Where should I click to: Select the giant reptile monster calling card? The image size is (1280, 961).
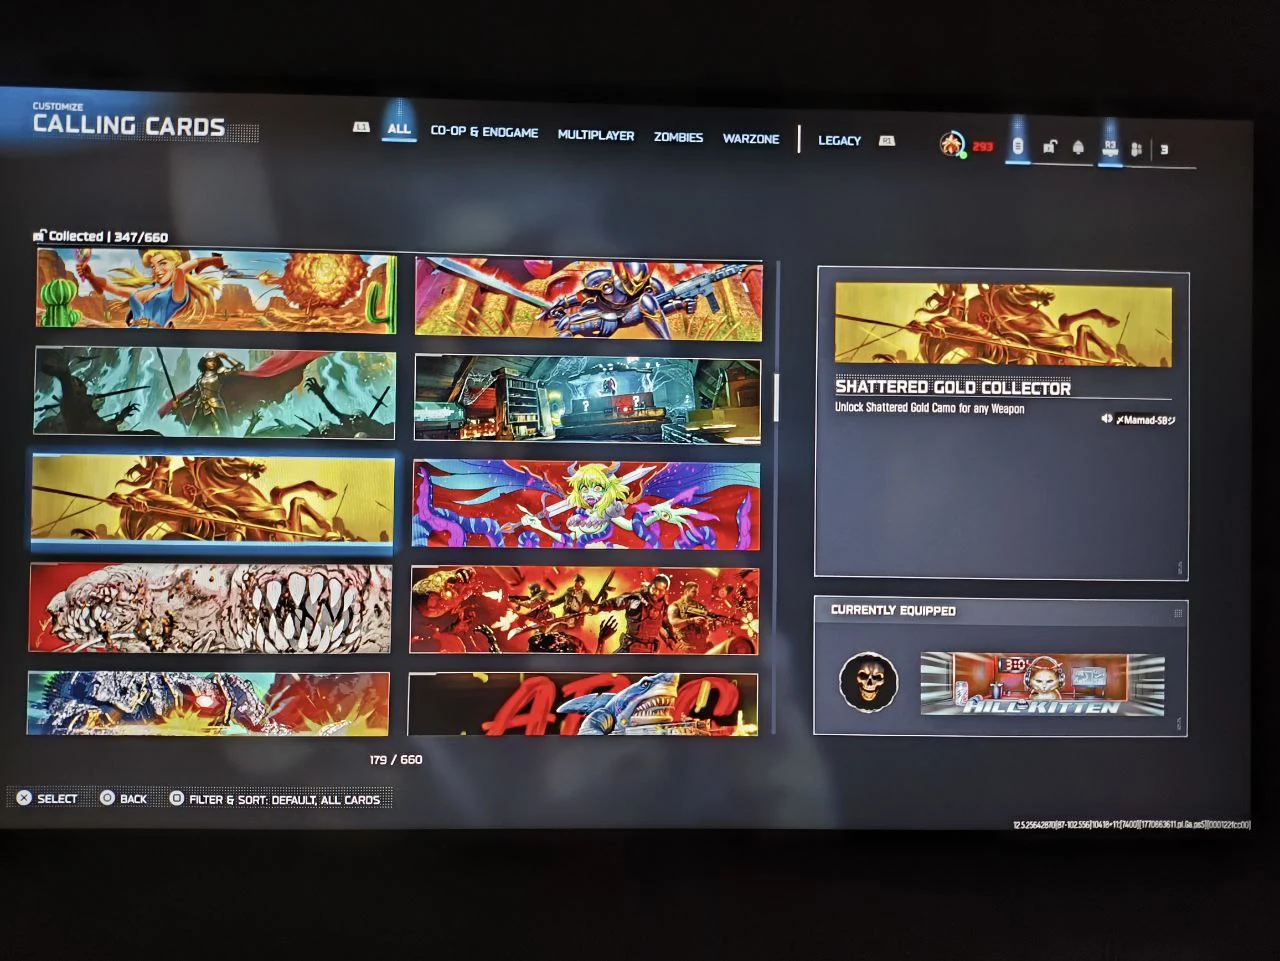208,702
